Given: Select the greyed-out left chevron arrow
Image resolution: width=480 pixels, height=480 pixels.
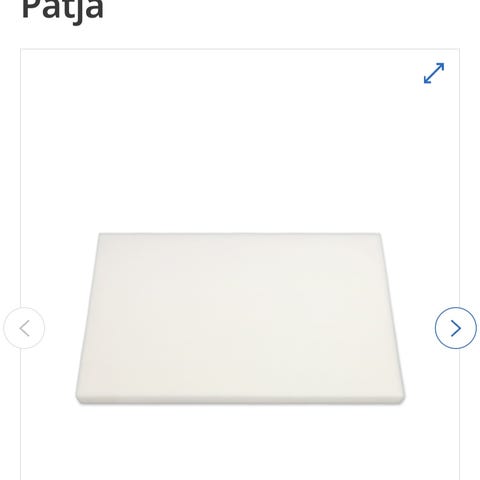Looking at the screenshot, I should pos(24,328).
